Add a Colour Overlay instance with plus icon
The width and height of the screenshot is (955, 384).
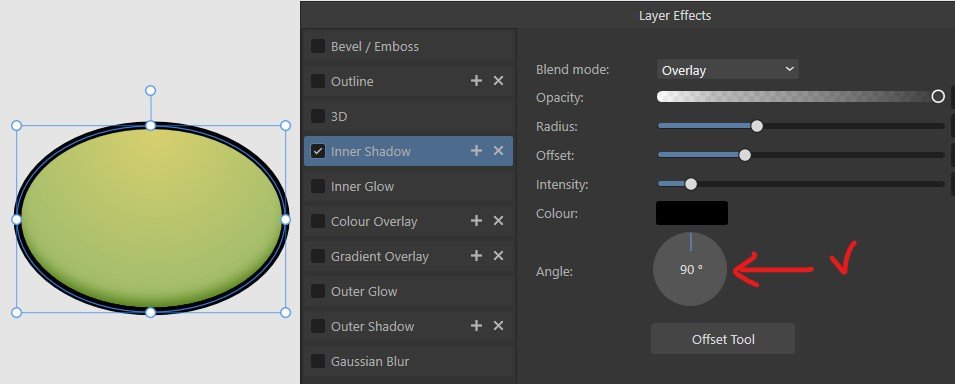tap(476, 221)
